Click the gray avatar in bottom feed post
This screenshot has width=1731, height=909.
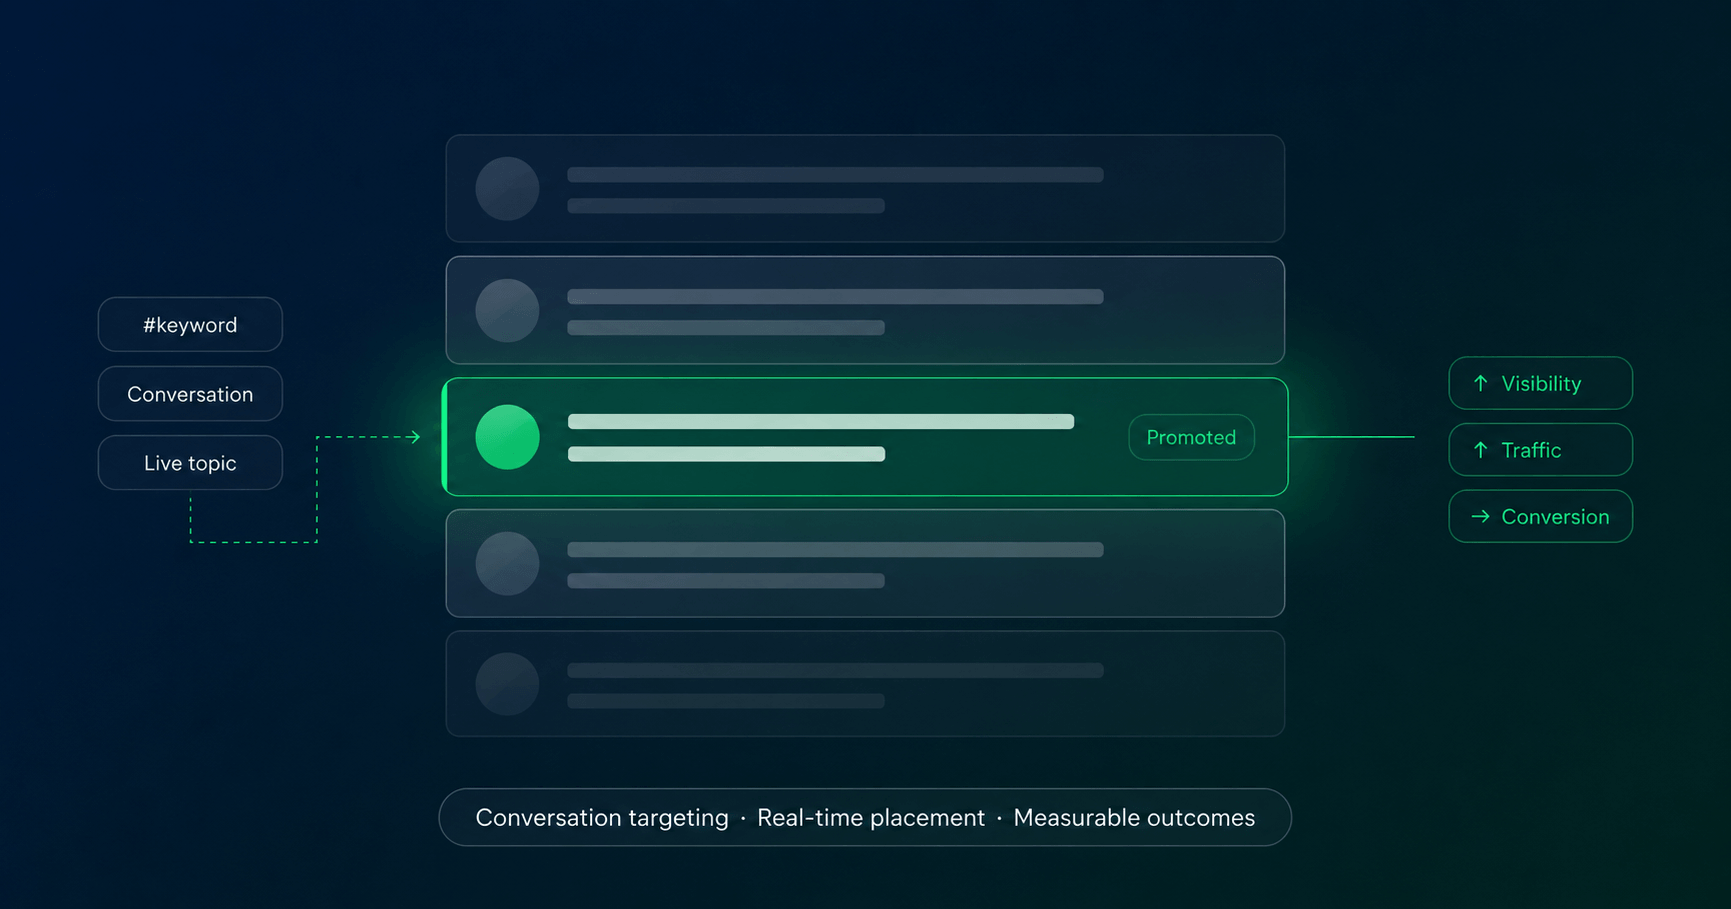pyautogui.click(x=507, y=684)
